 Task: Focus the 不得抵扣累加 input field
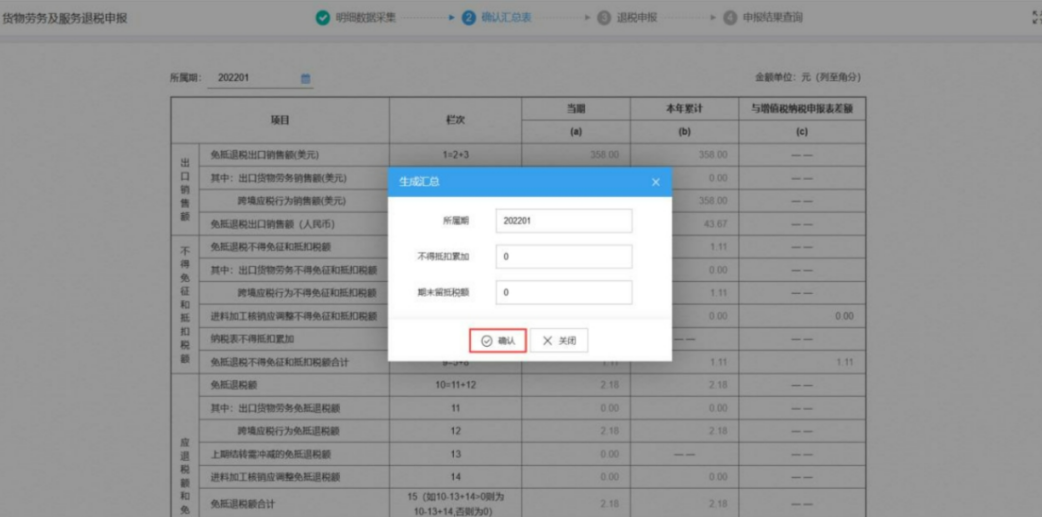tap(564, 257)
